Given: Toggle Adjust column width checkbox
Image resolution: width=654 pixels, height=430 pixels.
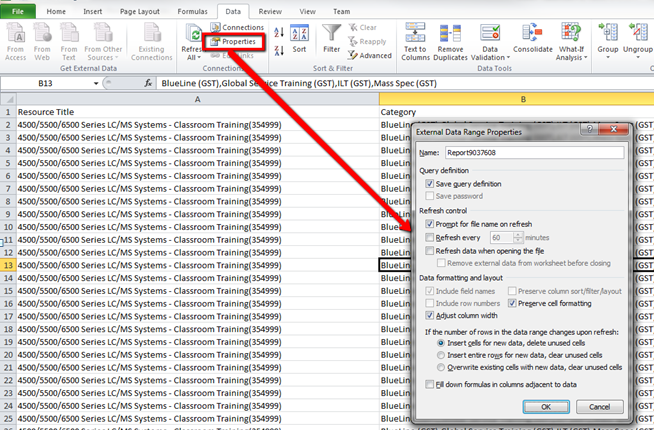Looking at the screenshot, I should click(x=430, y=315).
